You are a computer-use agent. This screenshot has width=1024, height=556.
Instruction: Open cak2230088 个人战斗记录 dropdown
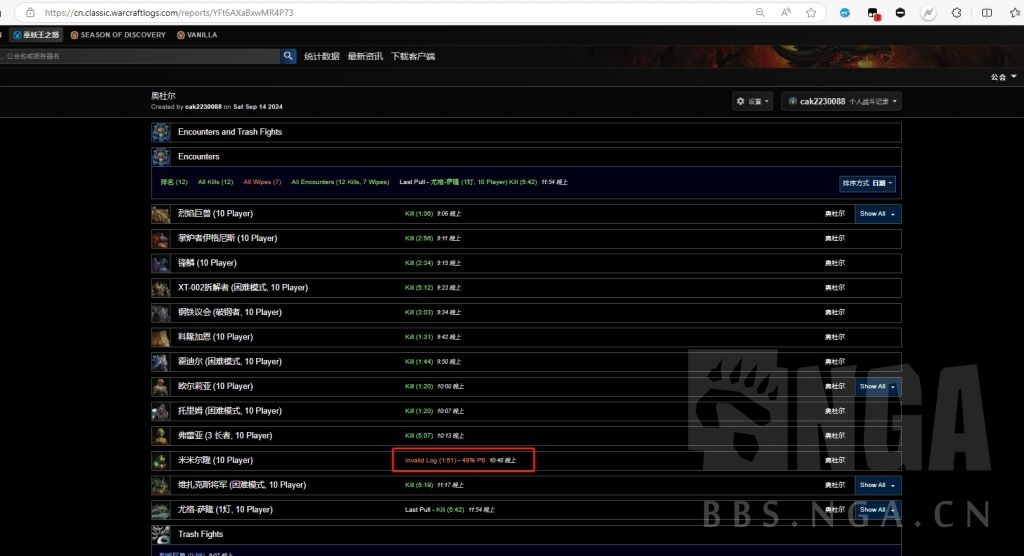point(841,101)
